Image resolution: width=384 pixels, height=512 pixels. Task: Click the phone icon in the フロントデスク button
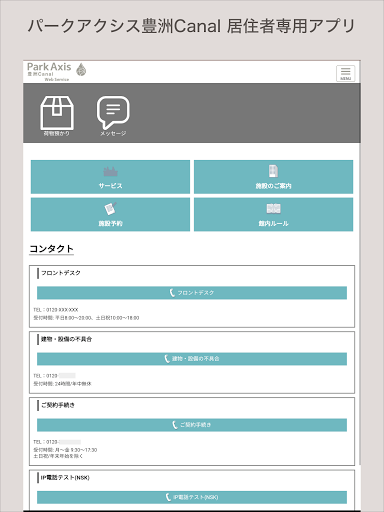coord(172,293)
